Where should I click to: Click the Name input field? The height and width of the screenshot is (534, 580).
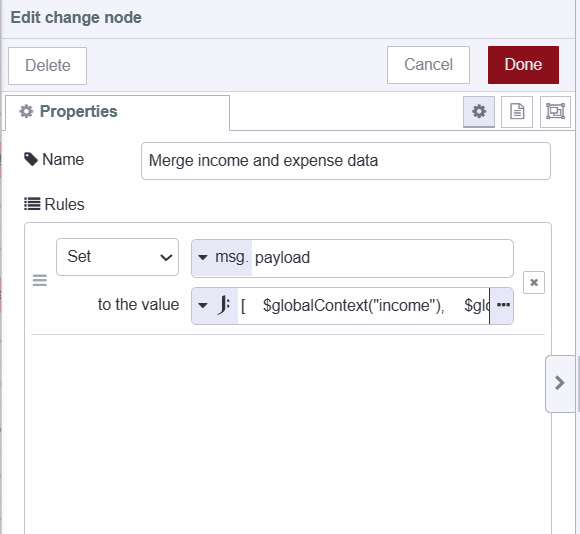coord(345,161)
